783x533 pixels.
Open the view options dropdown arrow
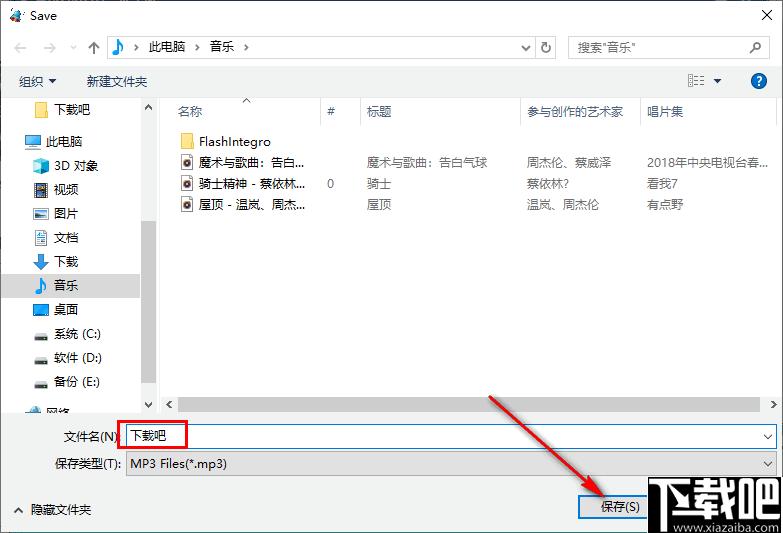click(x=718, y=81)
